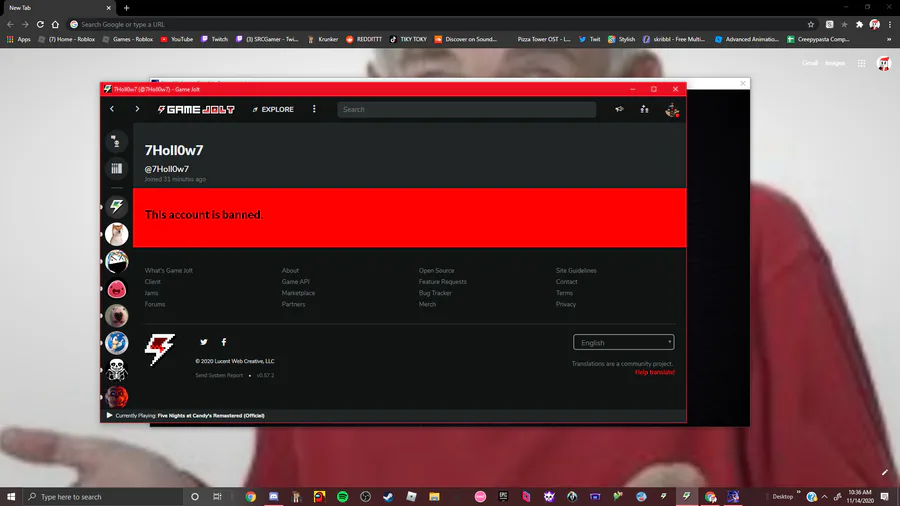Viewport: 900px width, 506px height.
Task: Reload the Chrome page
Action: click(x=40, y=24)
